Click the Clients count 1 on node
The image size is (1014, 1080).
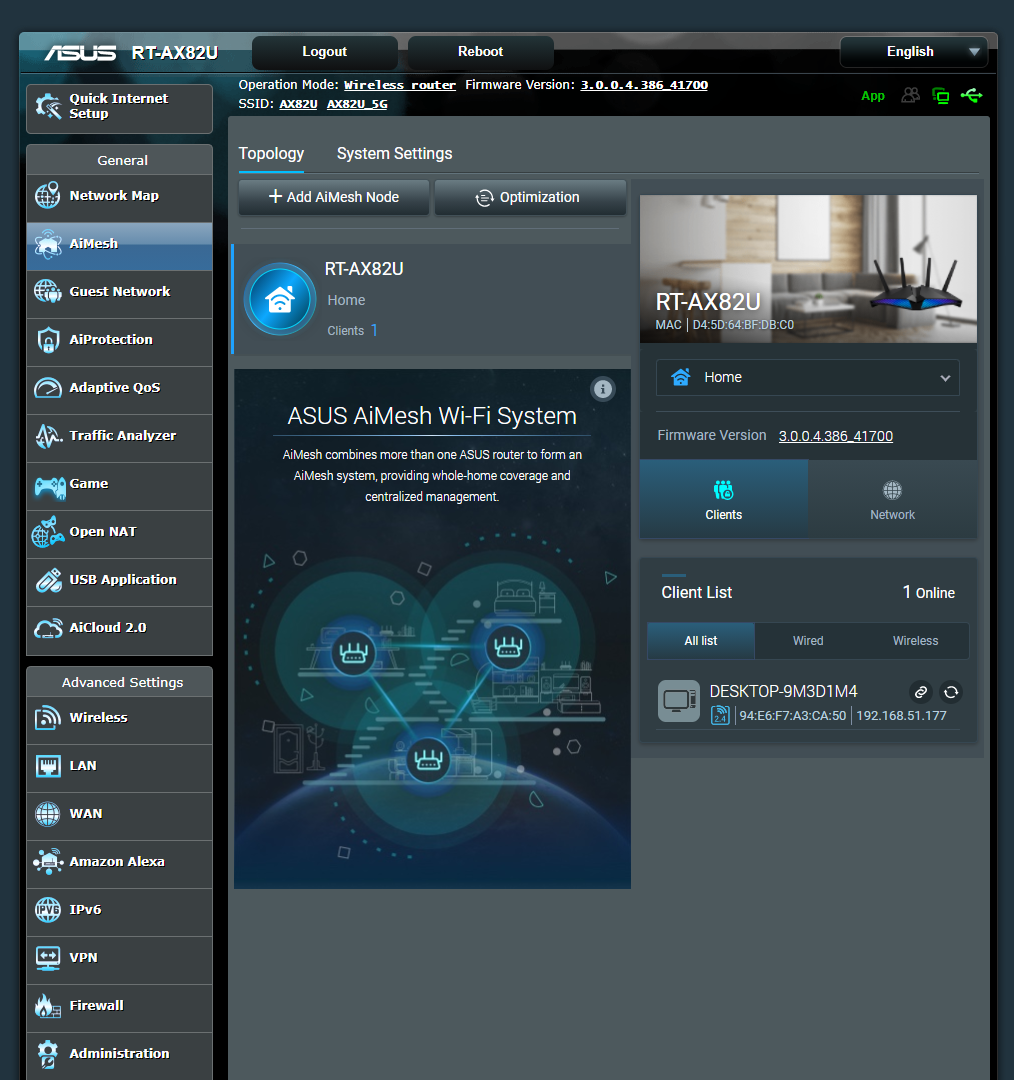click(x=374, y=331)
